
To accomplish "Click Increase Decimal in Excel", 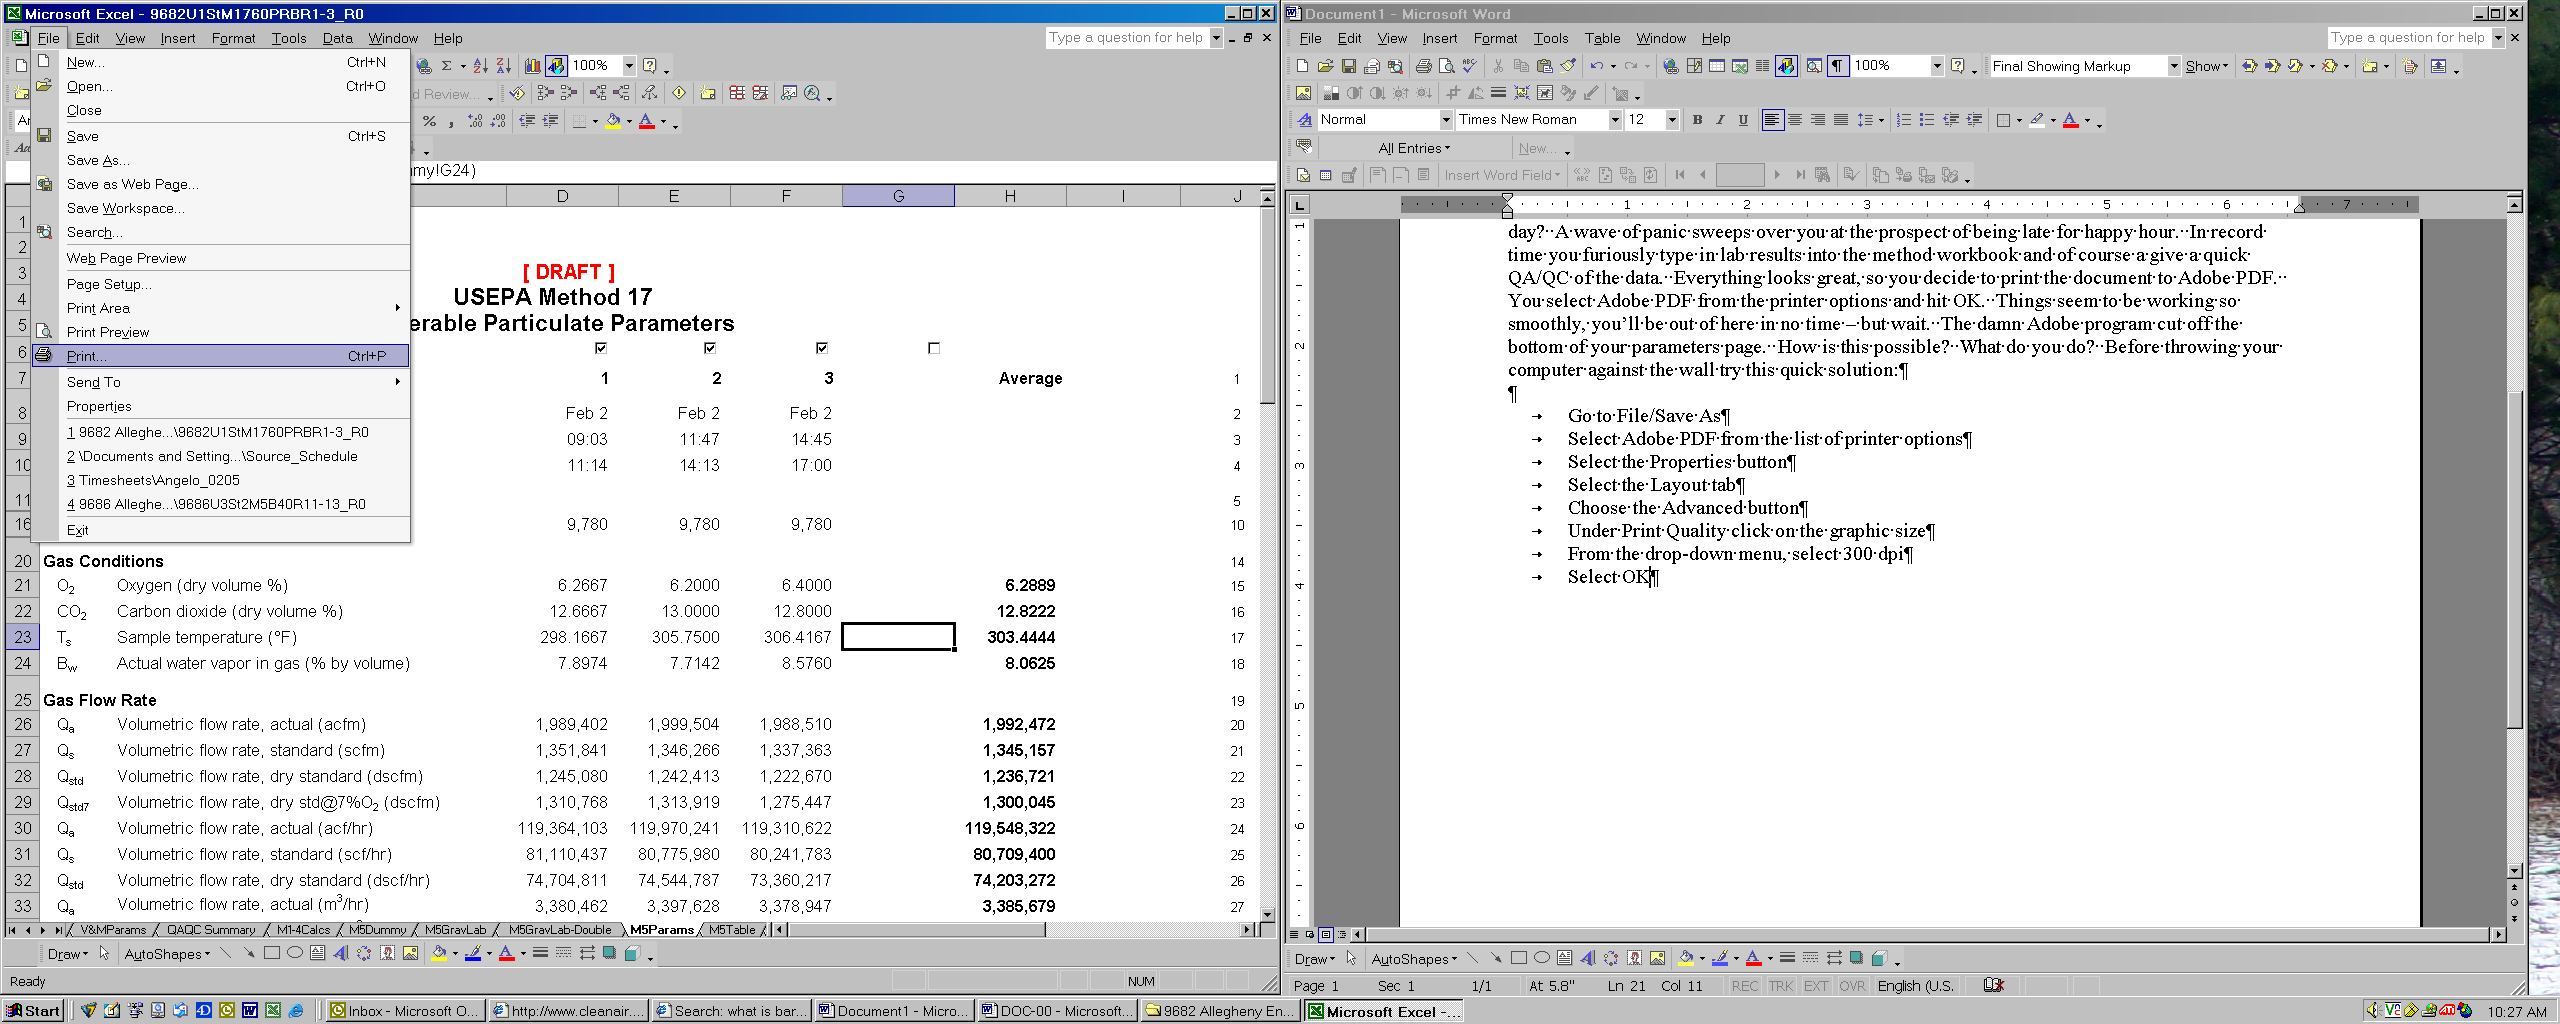I will [x=475, y=121].
